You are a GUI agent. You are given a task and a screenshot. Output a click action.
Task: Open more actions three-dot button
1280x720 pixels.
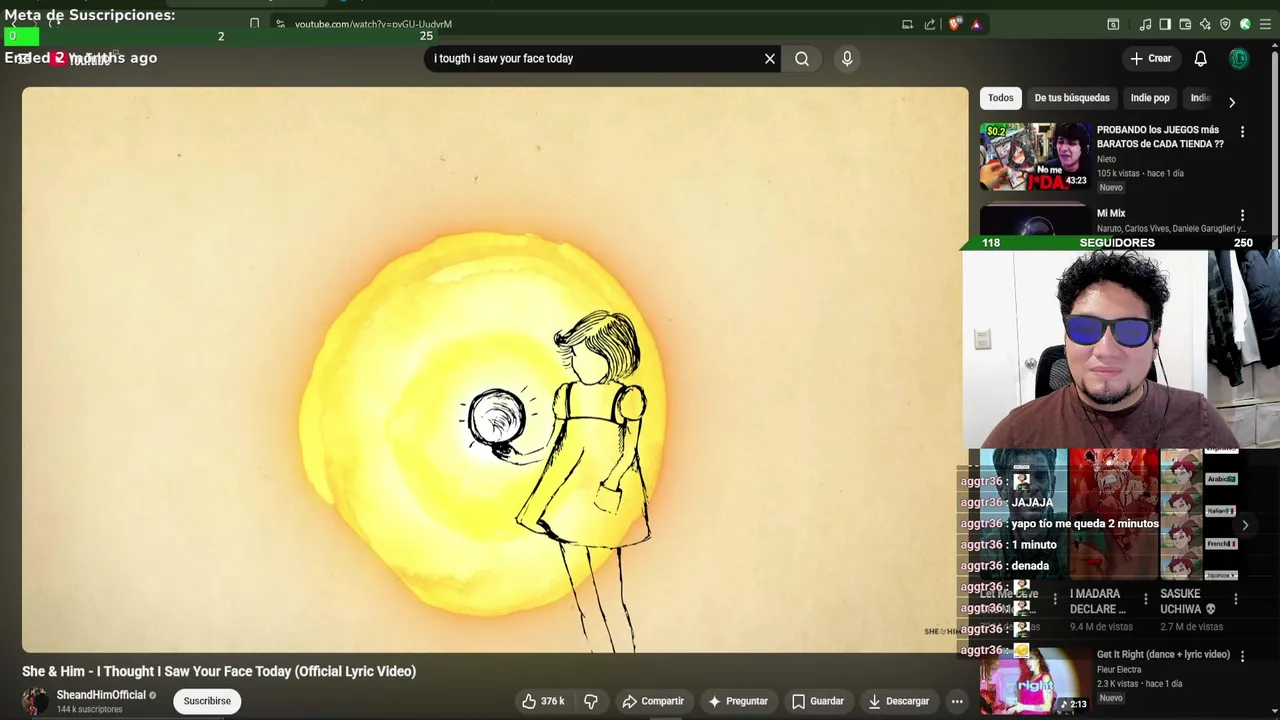pyautogui.click(x=957, y=701)
